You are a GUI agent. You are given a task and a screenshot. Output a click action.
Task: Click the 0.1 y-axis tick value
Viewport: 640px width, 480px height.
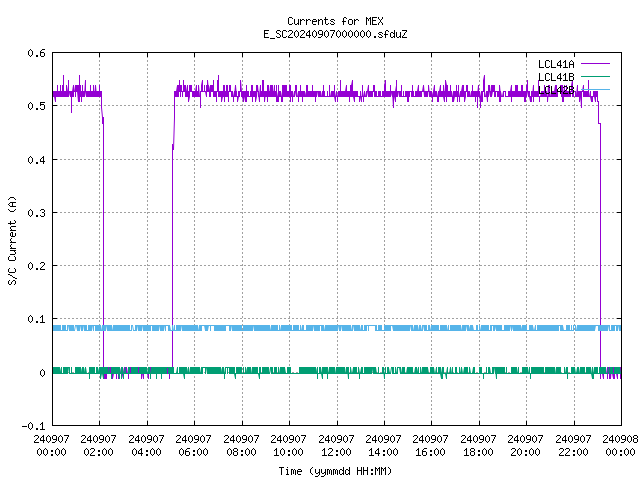(36, 319)
